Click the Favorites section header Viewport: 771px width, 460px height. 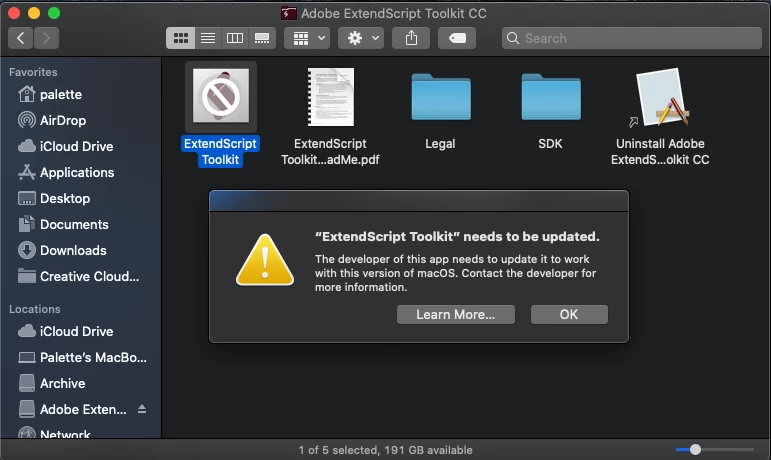[x=33, y=72]
